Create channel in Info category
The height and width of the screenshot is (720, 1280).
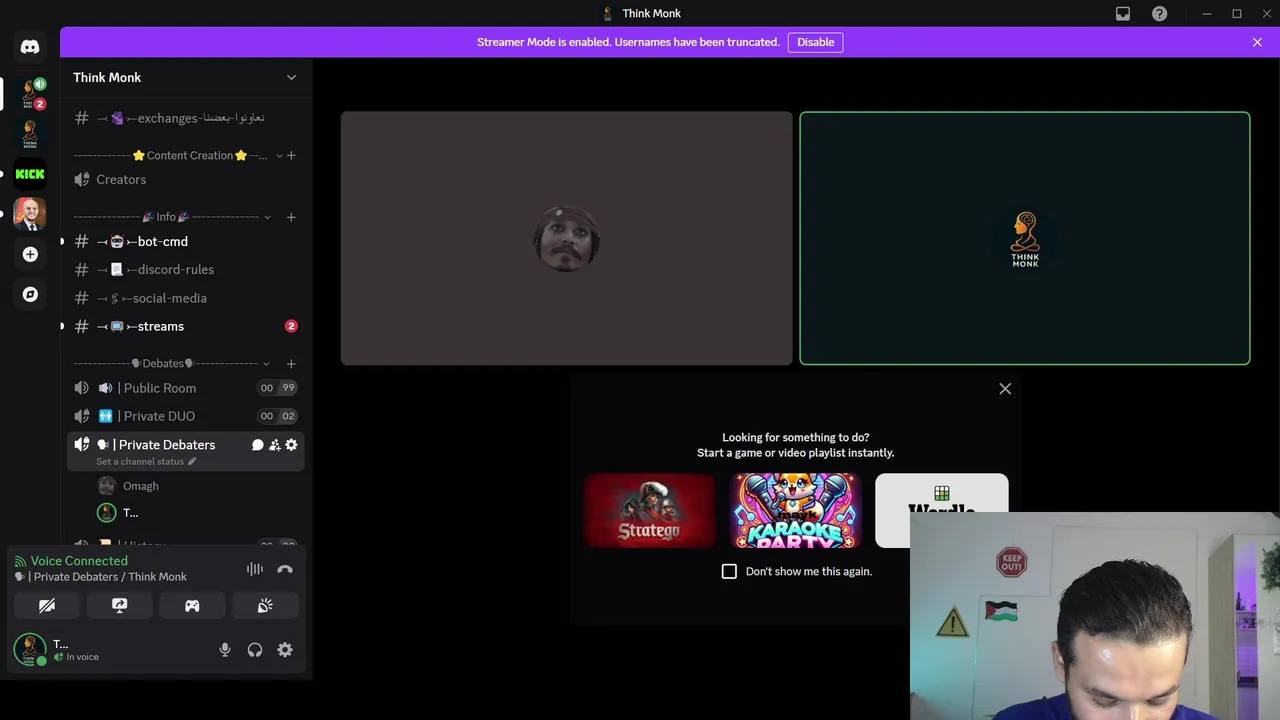coord(291,217)
